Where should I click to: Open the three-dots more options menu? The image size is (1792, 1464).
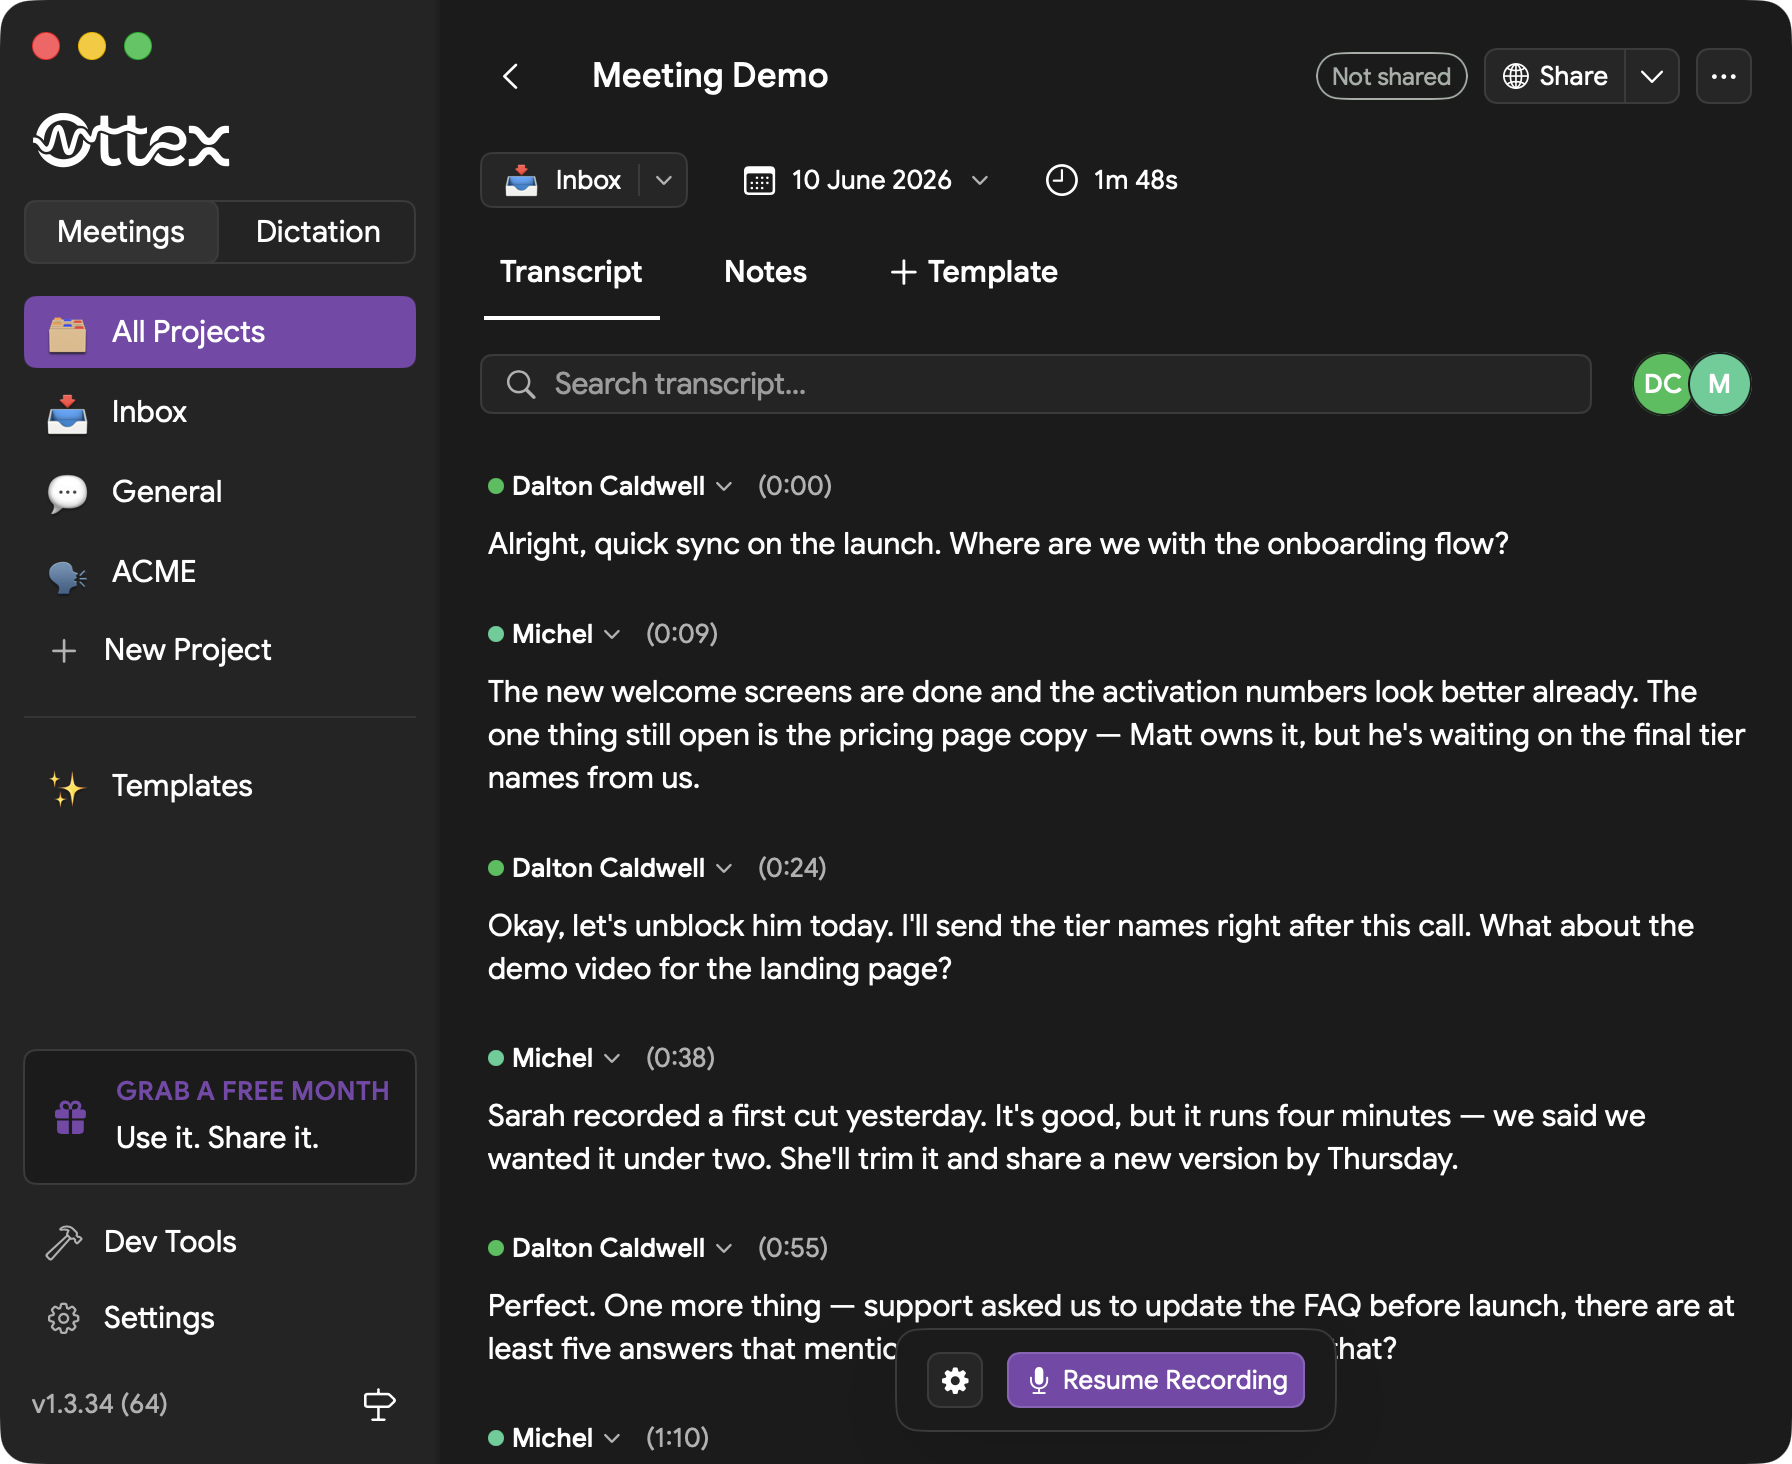[x=1723, y=76]
